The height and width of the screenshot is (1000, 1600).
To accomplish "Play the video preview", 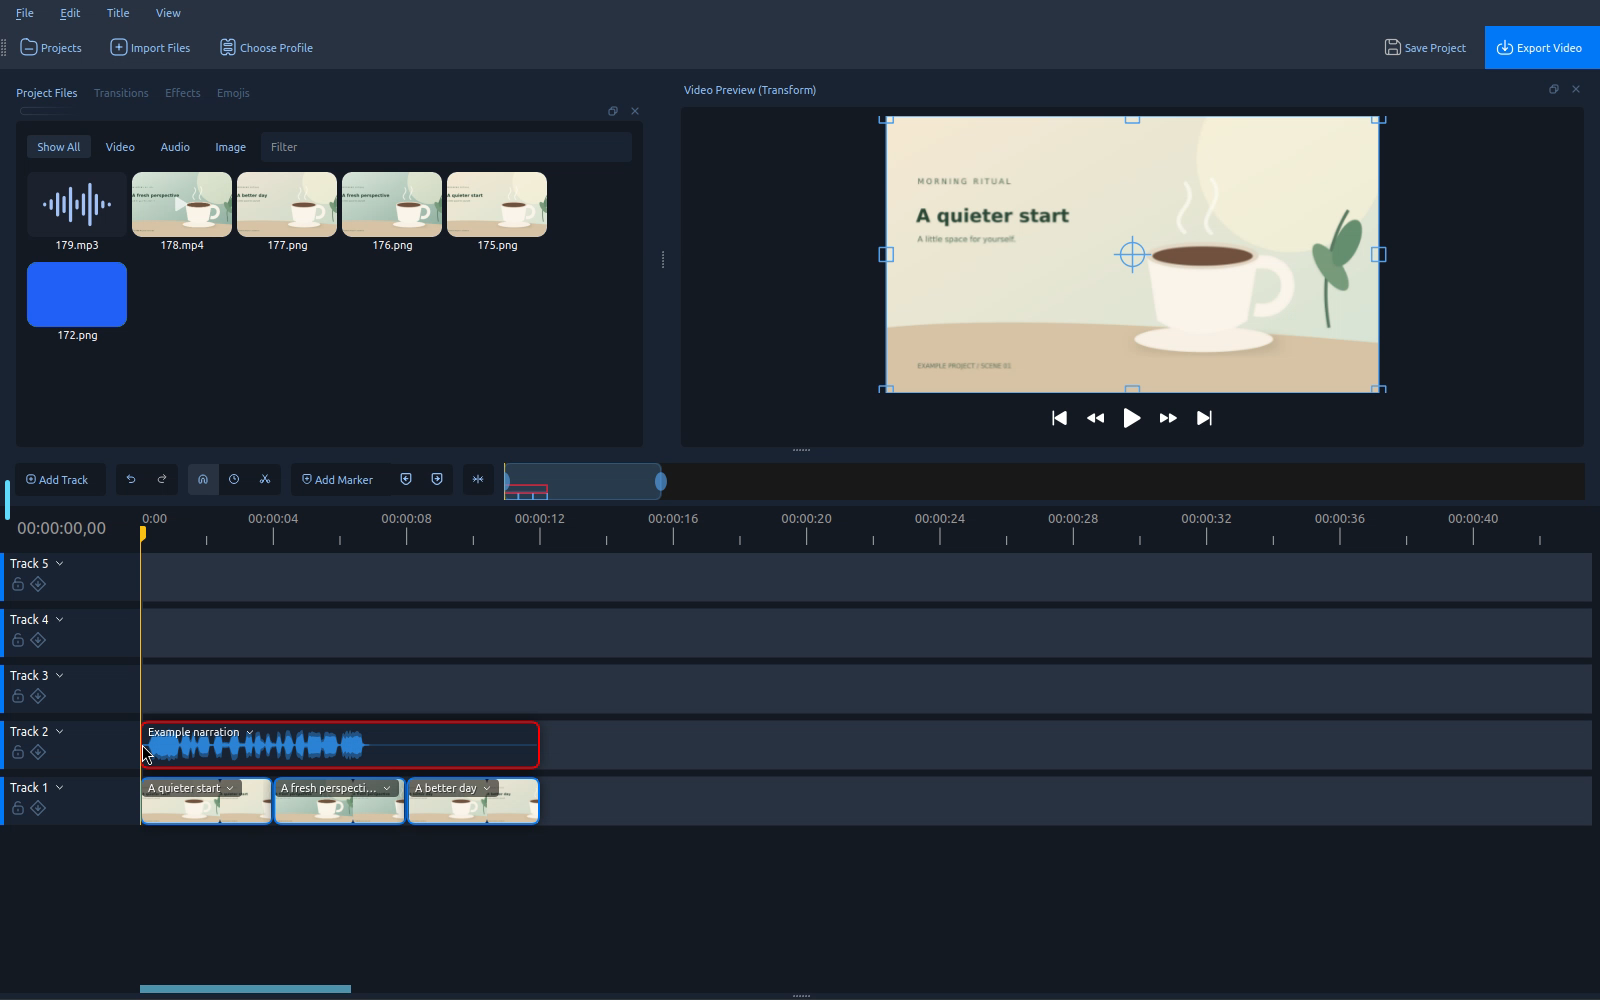I will pyautogui.click(x=1131, y=418).
